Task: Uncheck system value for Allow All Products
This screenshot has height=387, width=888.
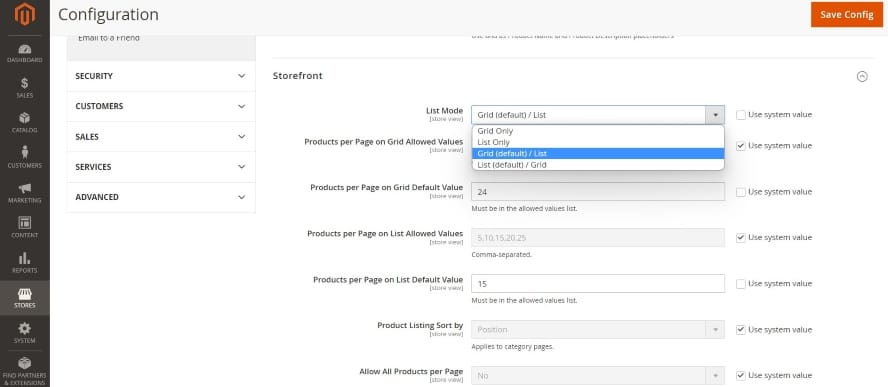Action: click(x=741, y=376)
